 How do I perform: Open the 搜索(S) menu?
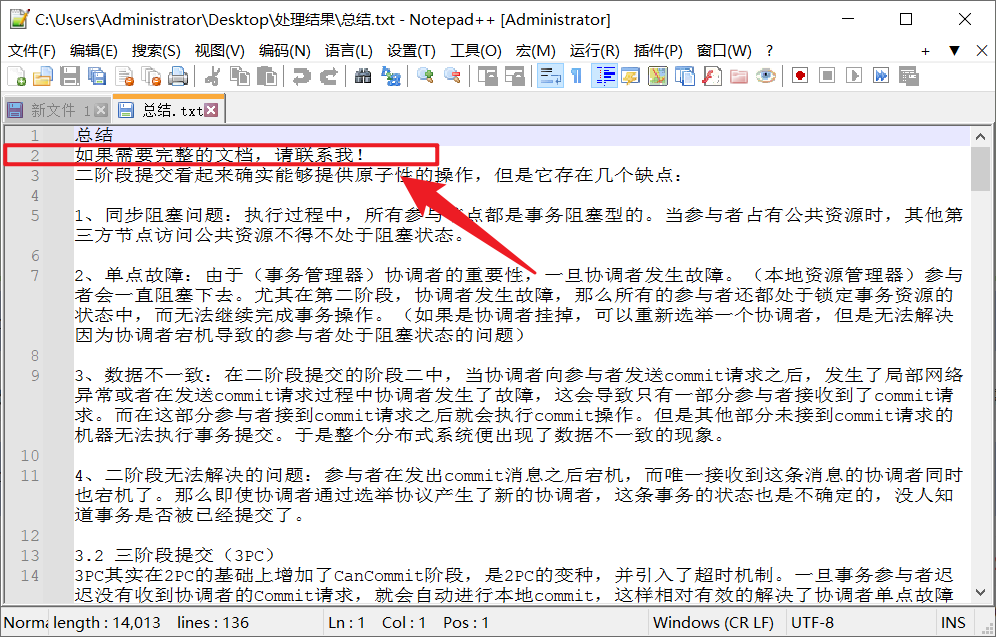coord(156,51)
